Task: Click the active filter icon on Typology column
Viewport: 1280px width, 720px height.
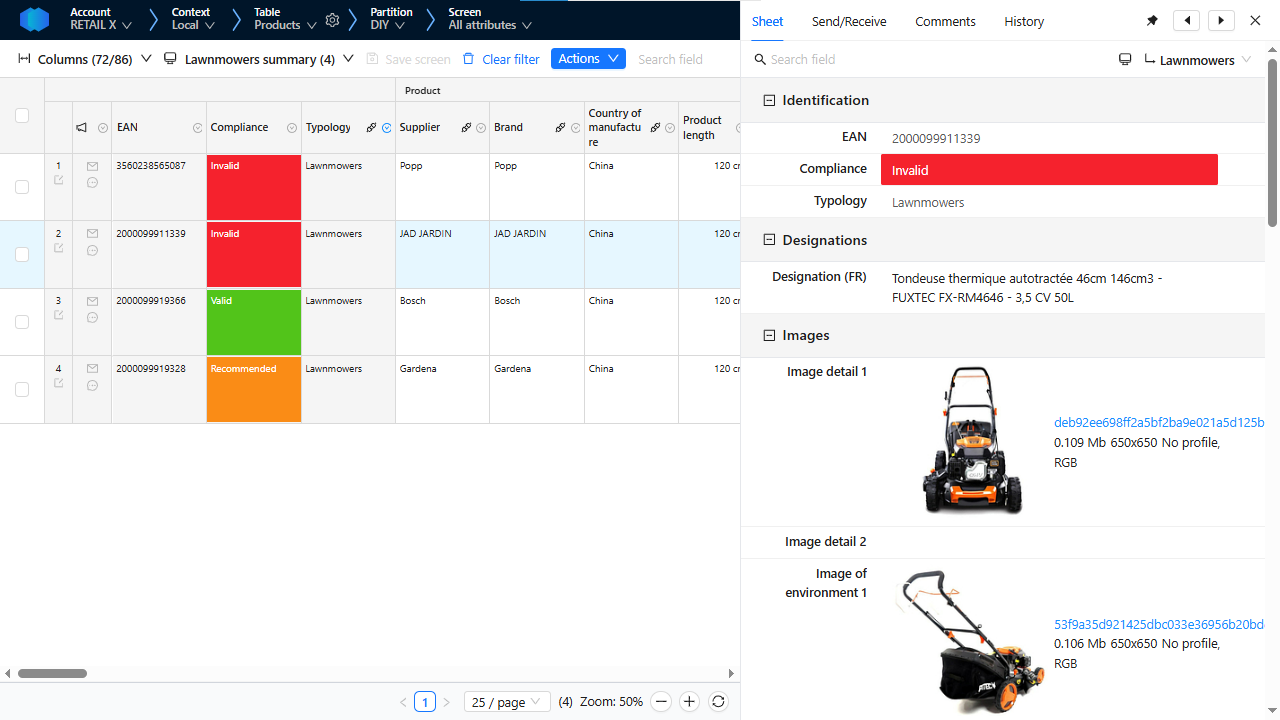Action: point(386,127)
